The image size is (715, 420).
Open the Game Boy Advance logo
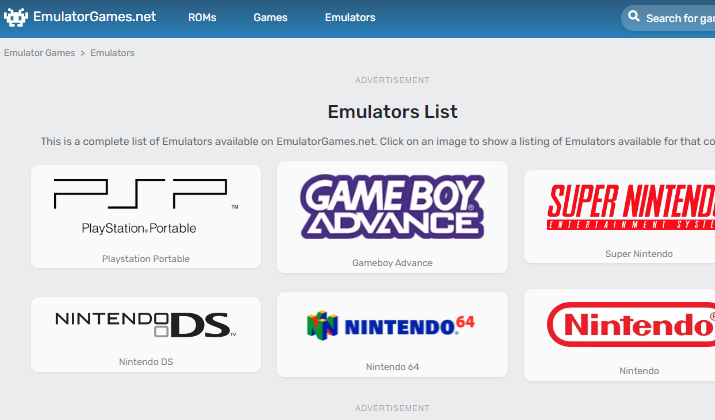tap(392, 207)
